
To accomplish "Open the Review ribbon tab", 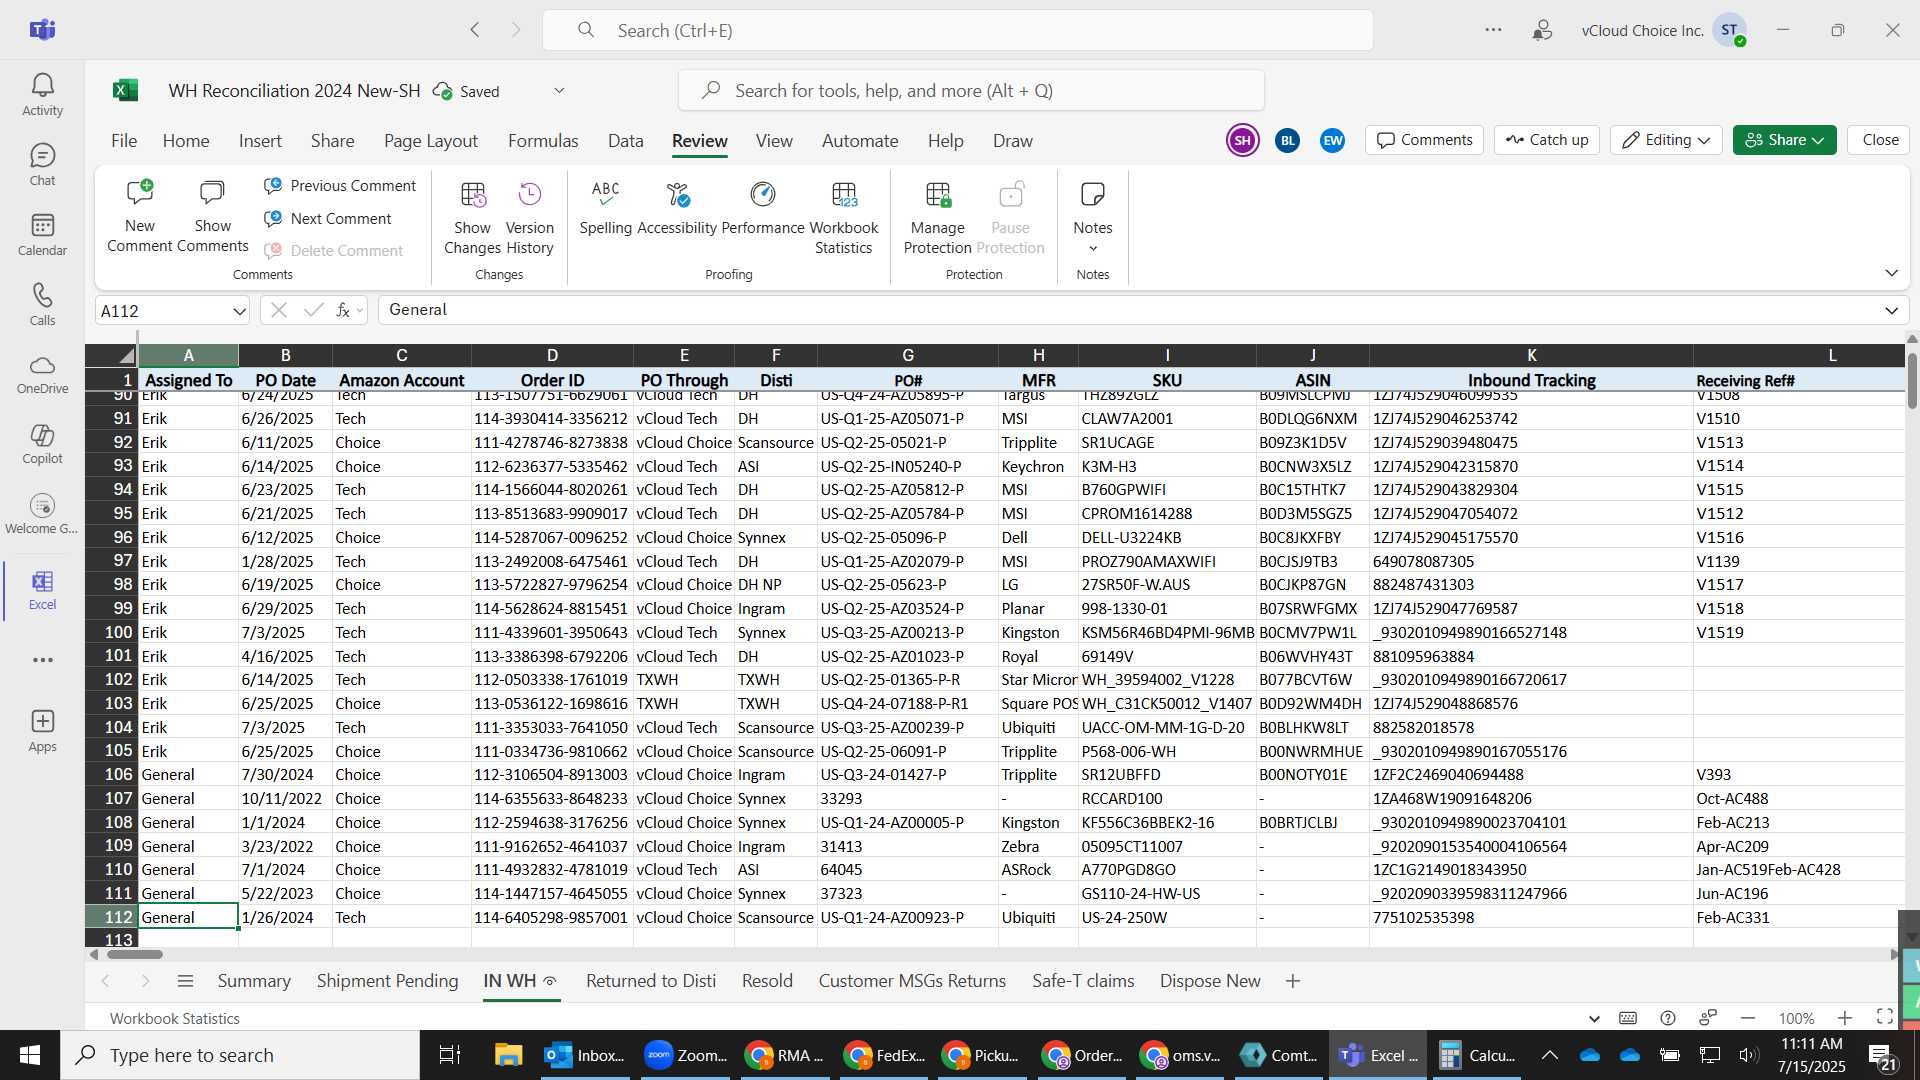I will (x=699, y=141).
